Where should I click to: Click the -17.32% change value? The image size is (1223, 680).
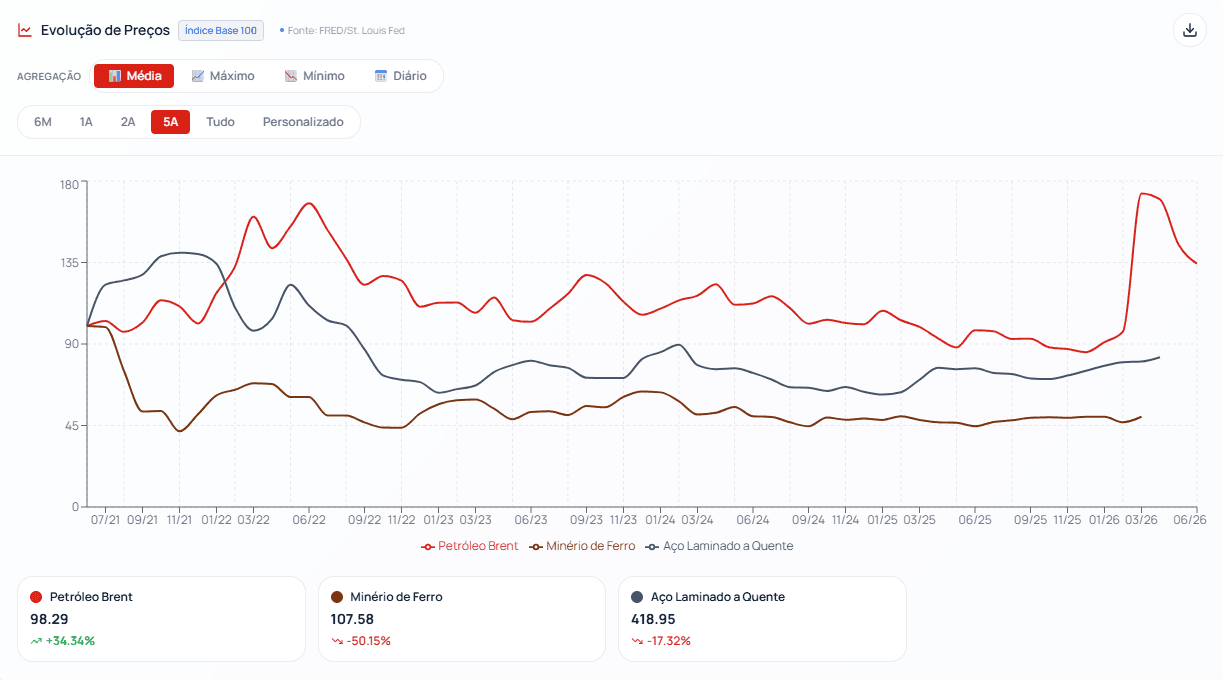click(668, 641)
